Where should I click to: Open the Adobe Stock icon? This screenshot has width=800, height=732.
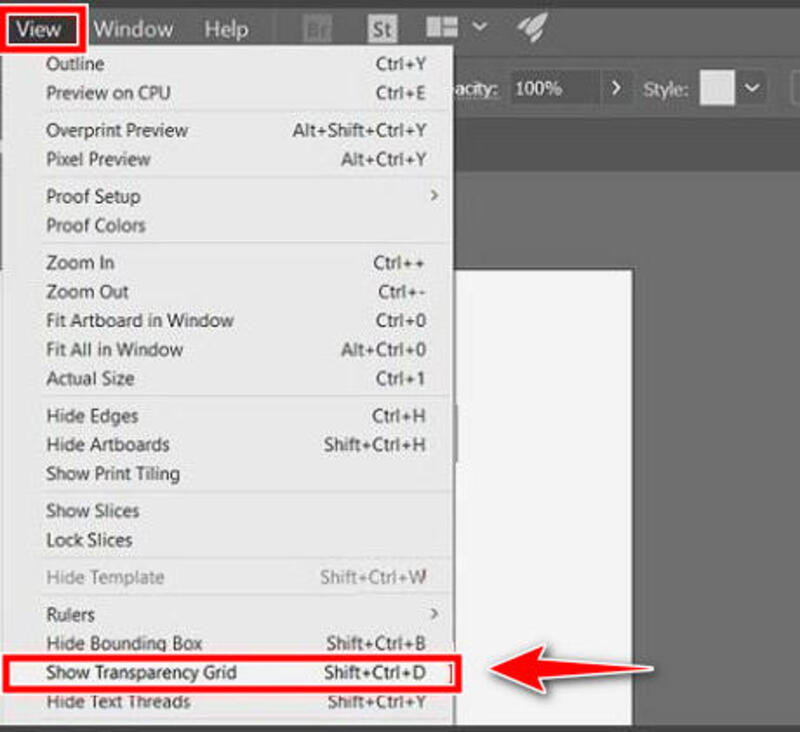click(x=382, y=29)
